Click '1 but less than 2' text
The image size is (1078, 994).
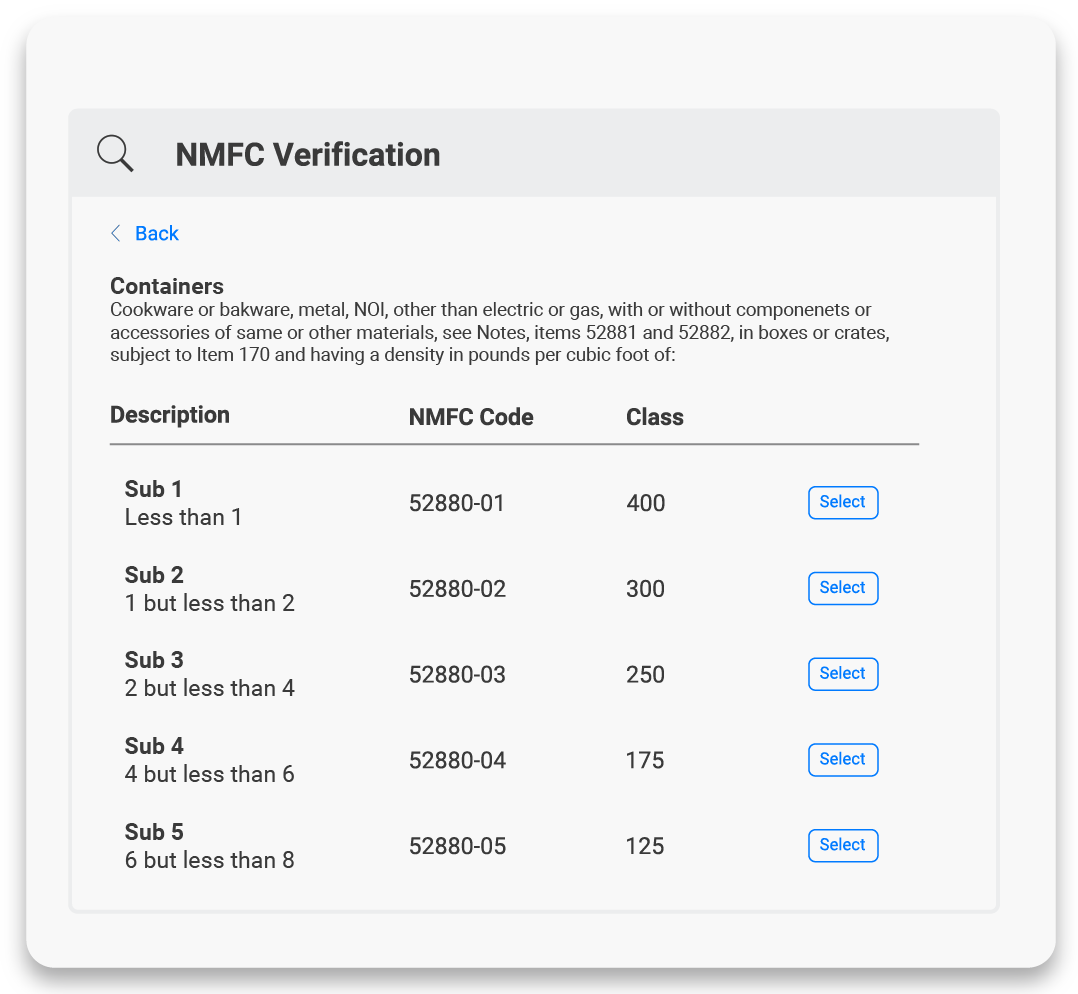(x=210, y=603)
